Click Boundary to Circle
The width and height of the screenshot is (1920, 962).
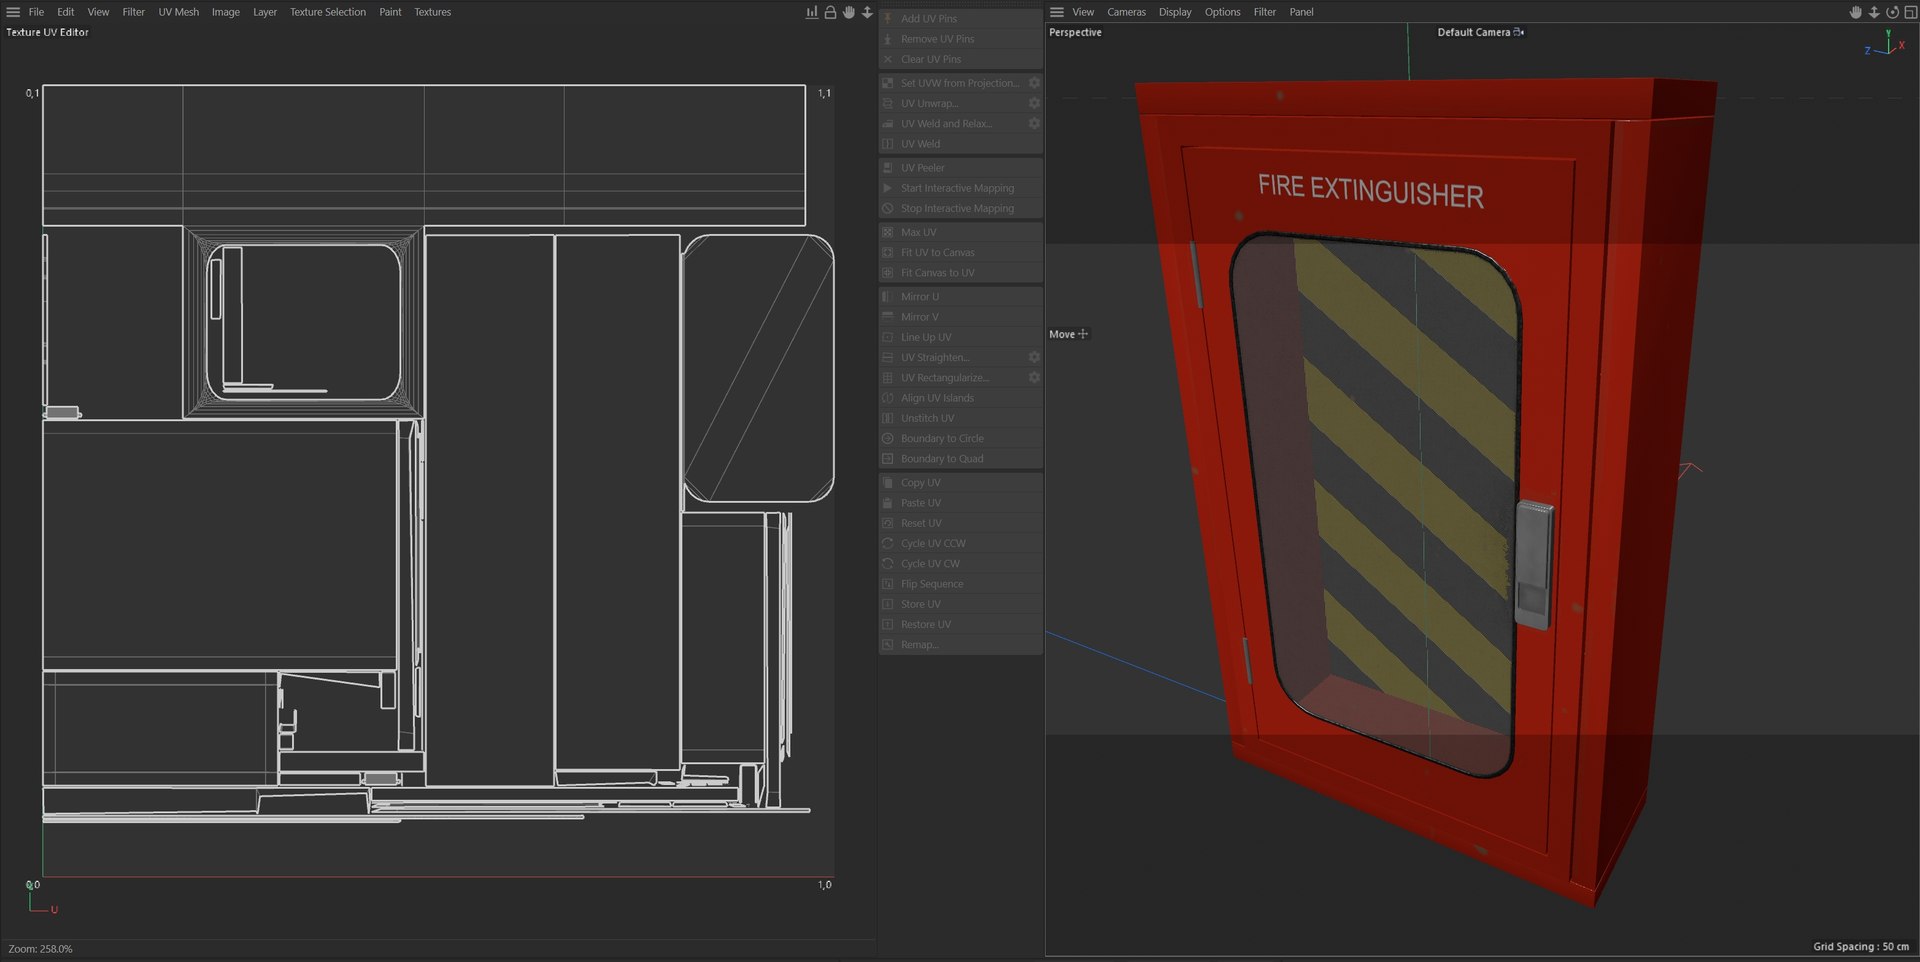(x=961, y=438)
